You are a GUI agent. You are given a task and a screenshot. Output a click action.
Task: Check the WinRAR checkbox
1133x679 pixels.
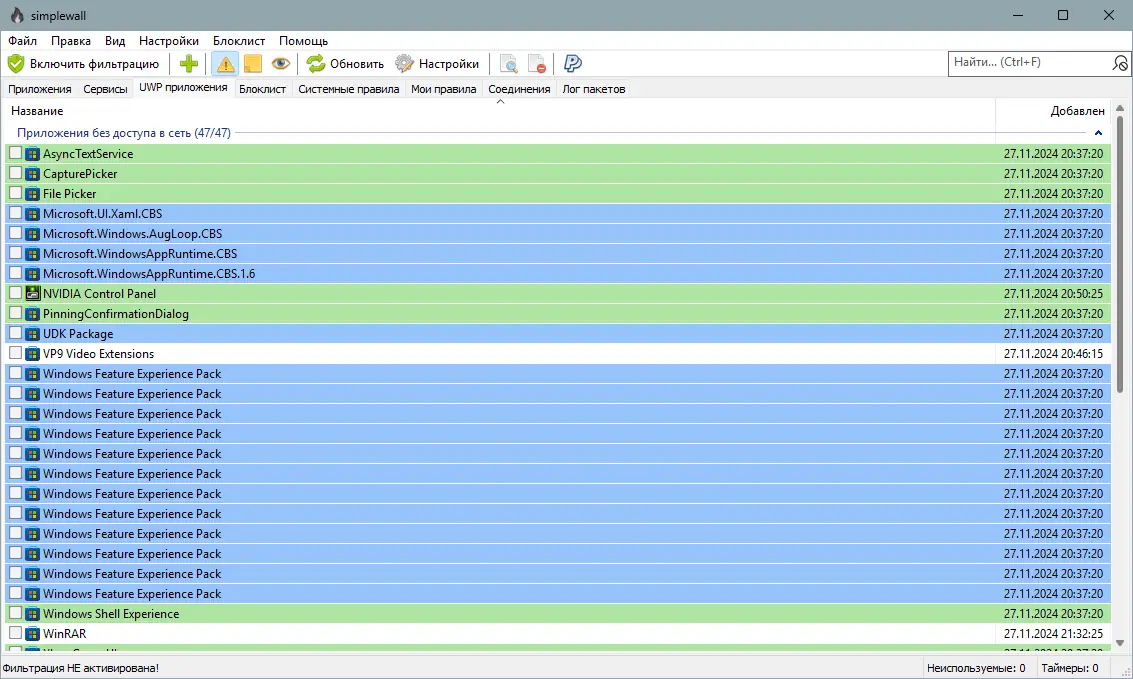click(x=15, y=633)
